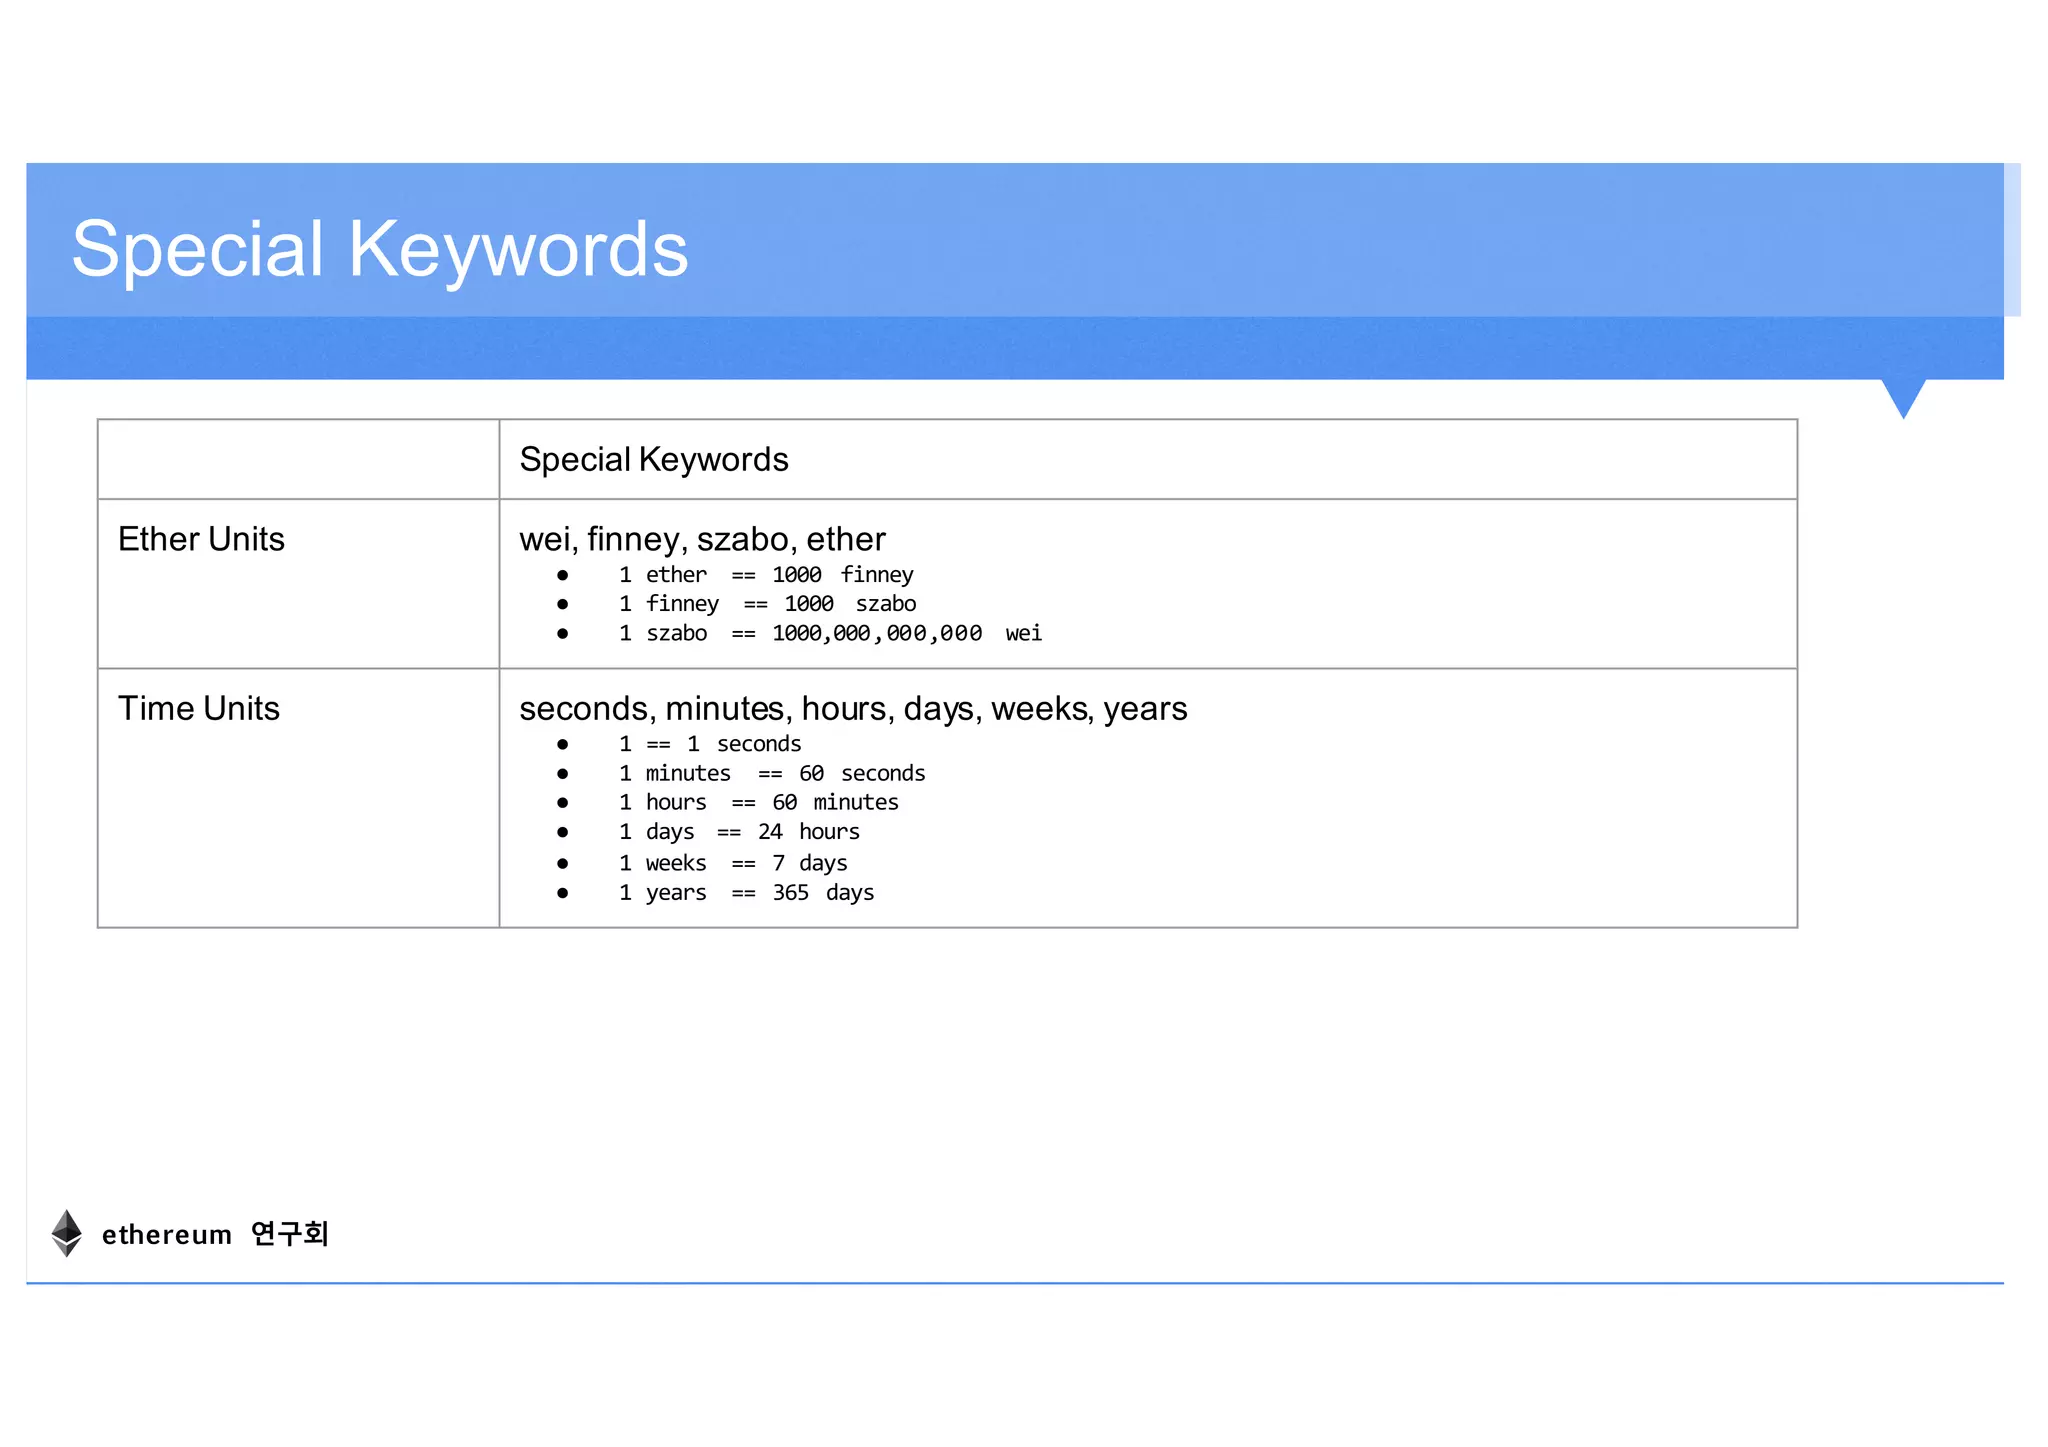Select the 'Special Keywords' table header cell
Image resolution: width=2048 pixels, height=1447 pixels.
[1148, 459]
